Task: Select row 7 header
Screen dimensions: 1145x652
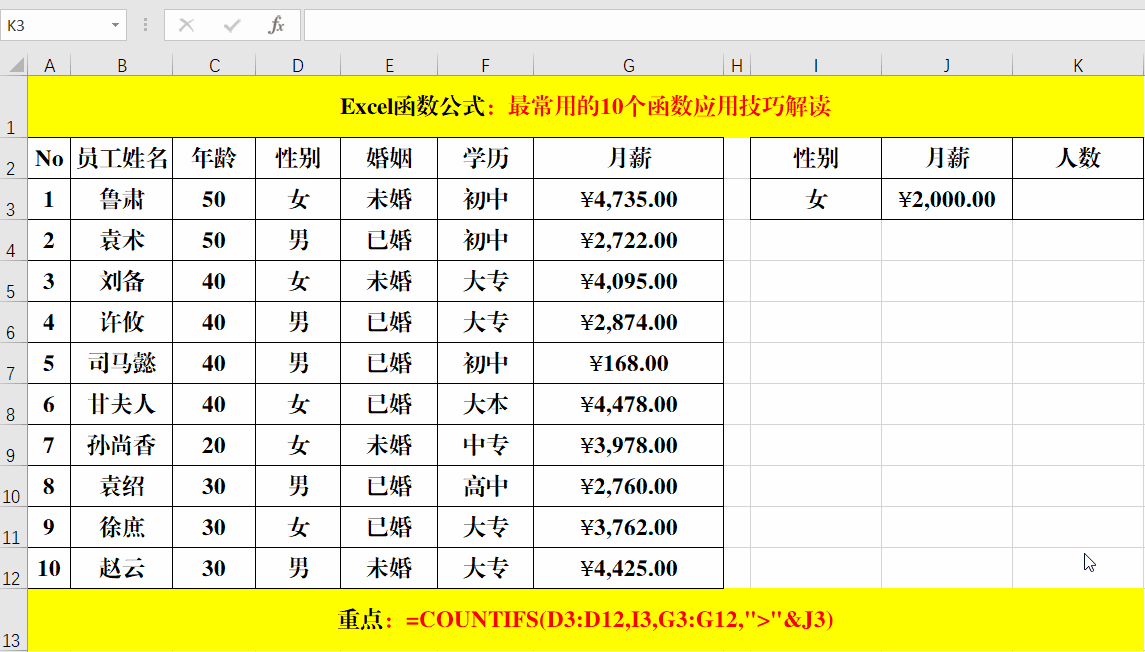Action: click(14, 364)
